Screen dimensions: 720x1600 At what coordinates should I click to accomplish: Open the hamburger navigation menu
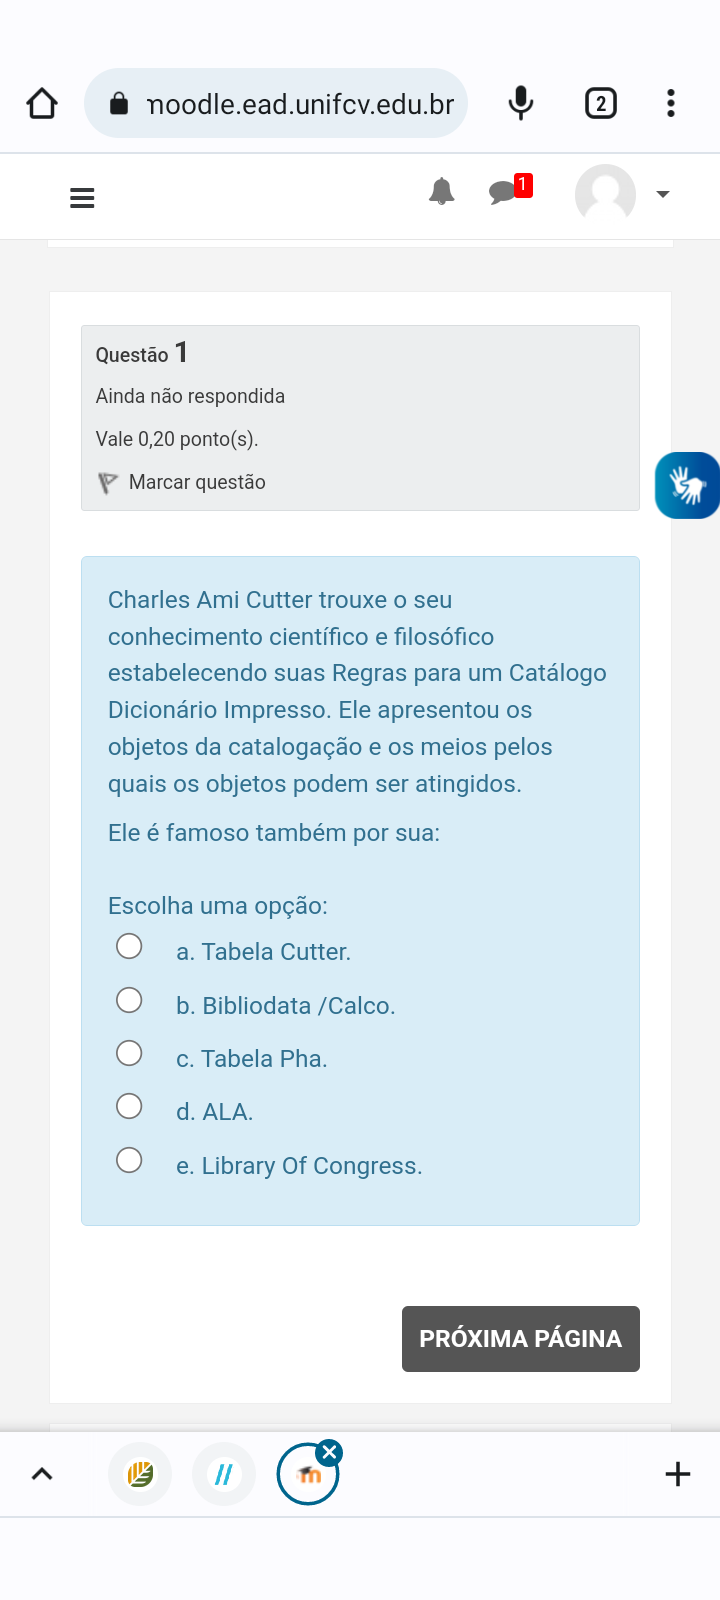click(82, 198)
